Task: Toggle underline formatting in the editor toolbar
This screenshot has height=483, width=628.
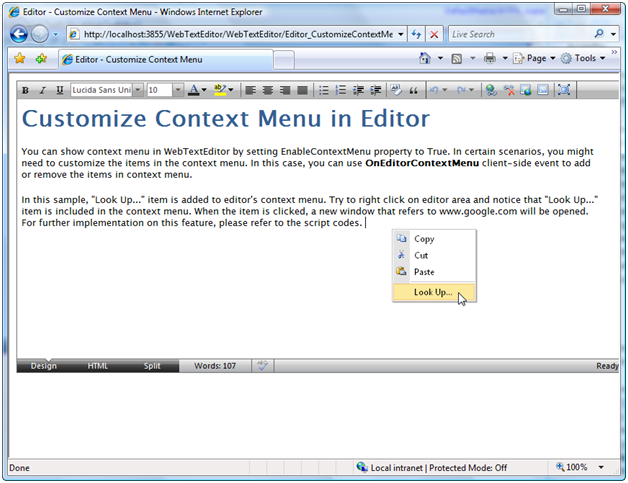Action: click(x=60, y=90)
